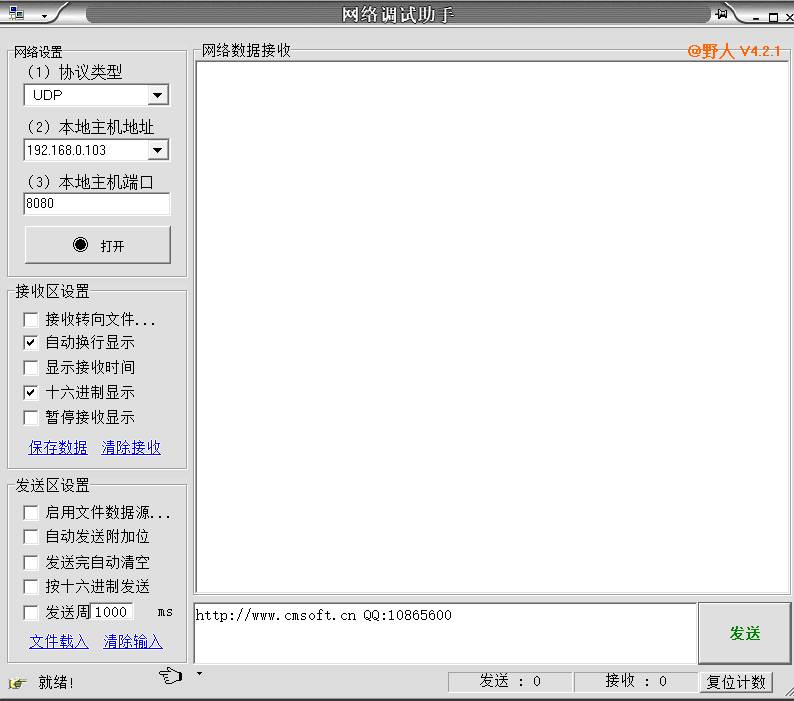The height and width of the screenshot is (701, 794).
Task: Uncheck 自动换行显示 checkbox
Action: [x=31, y=343]
